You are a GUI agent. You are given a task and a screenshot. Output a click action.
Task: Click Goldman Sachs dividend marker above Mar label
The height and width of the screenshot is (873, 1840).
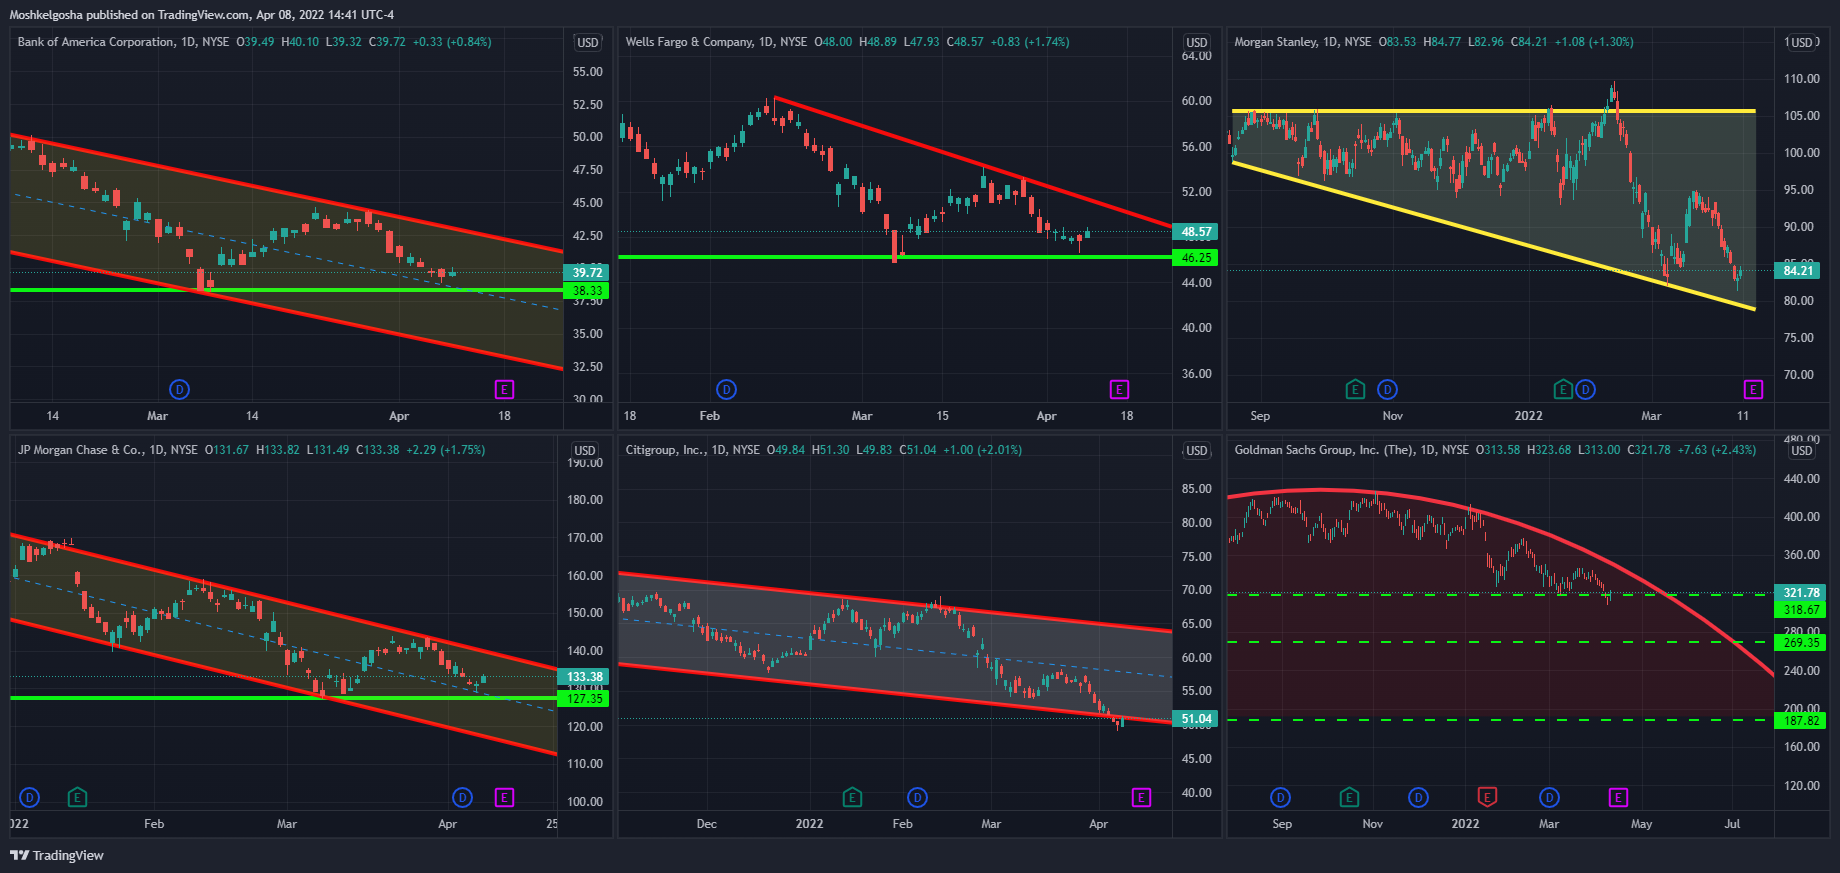[1549, 797]
